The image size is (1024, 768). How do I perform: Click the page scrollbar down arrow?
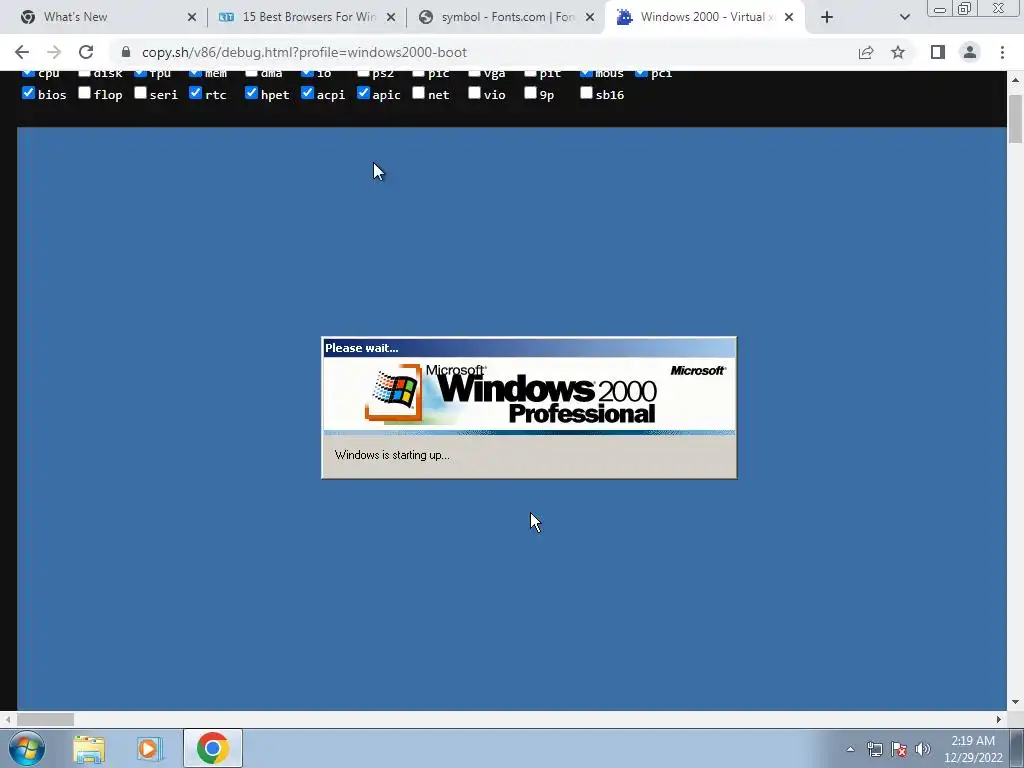coord(1016,703)
